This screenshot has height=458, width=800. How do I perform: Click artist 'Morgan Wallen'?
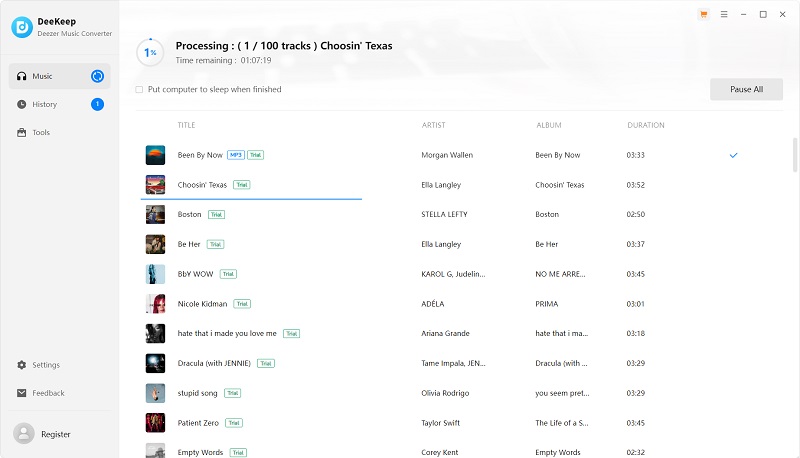coord(447,155)
